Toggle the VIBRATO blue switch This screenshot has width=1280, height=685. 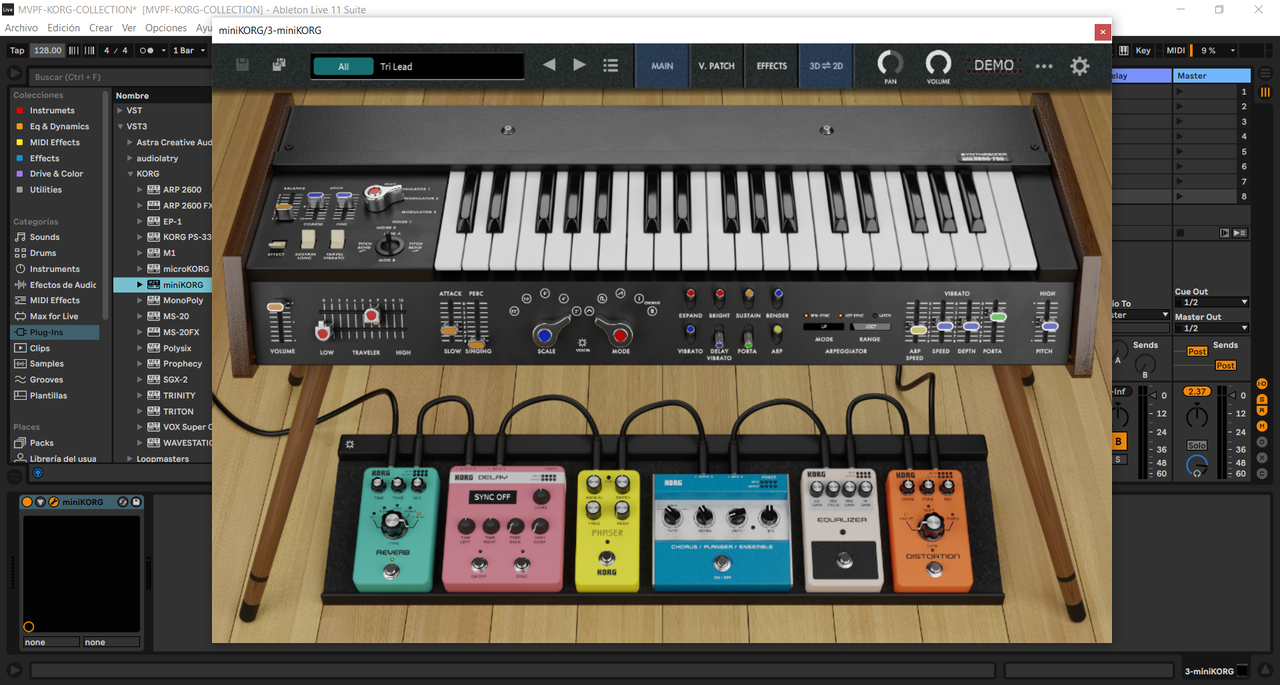pyautogui.click(x=689, y=331)
